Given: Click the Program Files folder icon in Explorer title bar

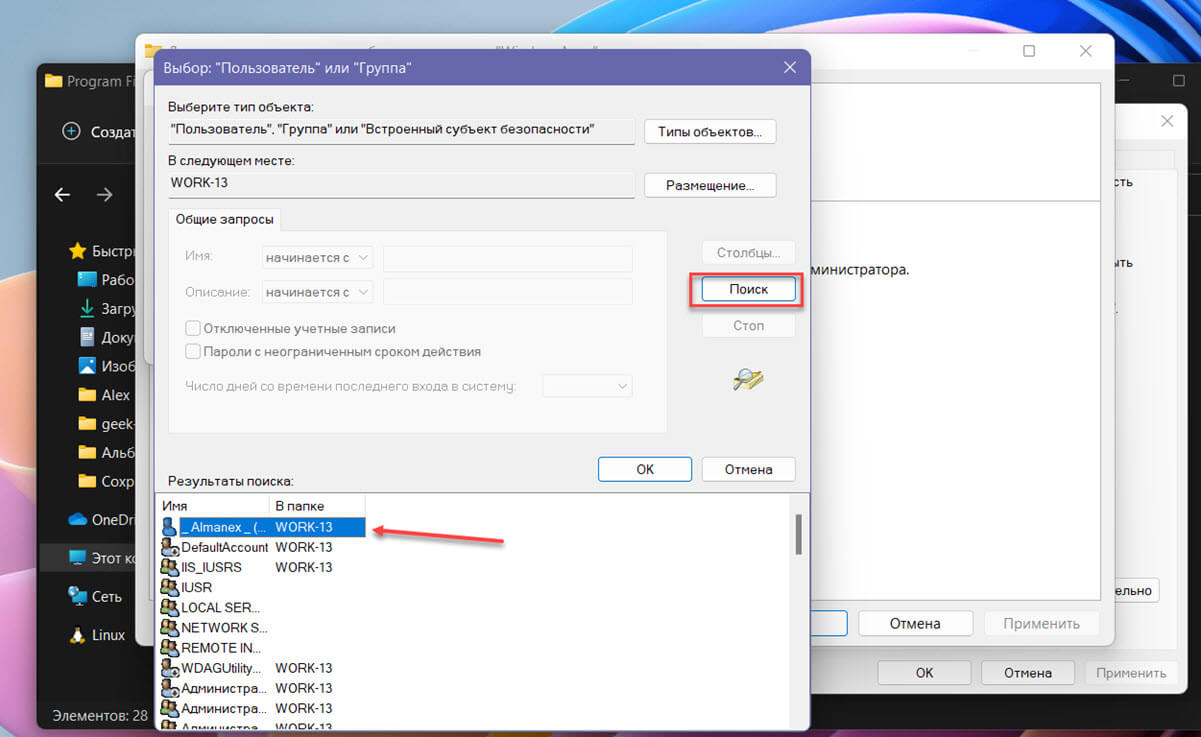Looking at the screenshot, I should (53, 81).
